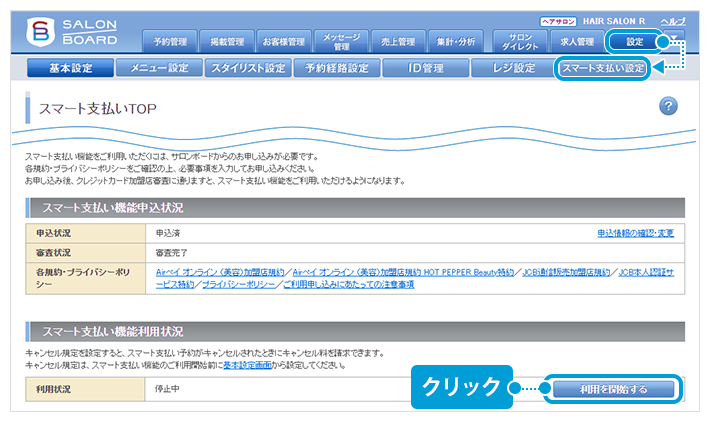The width and height of the screenshot is (710, 422).
Task: Click the サロンダイレクト menu item
Action: pyautogui.click(x=520, y=41)
